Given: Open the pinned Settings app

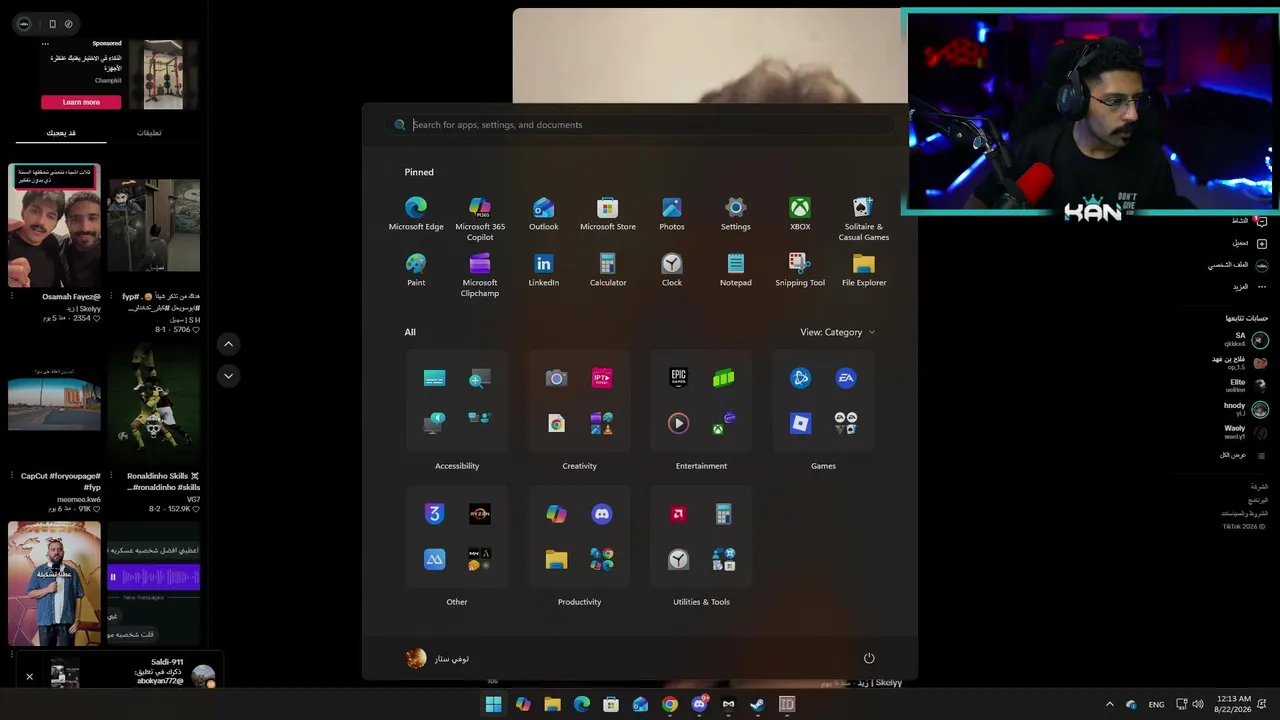Looking at the screenshot, I should click(x=736, y=214).
